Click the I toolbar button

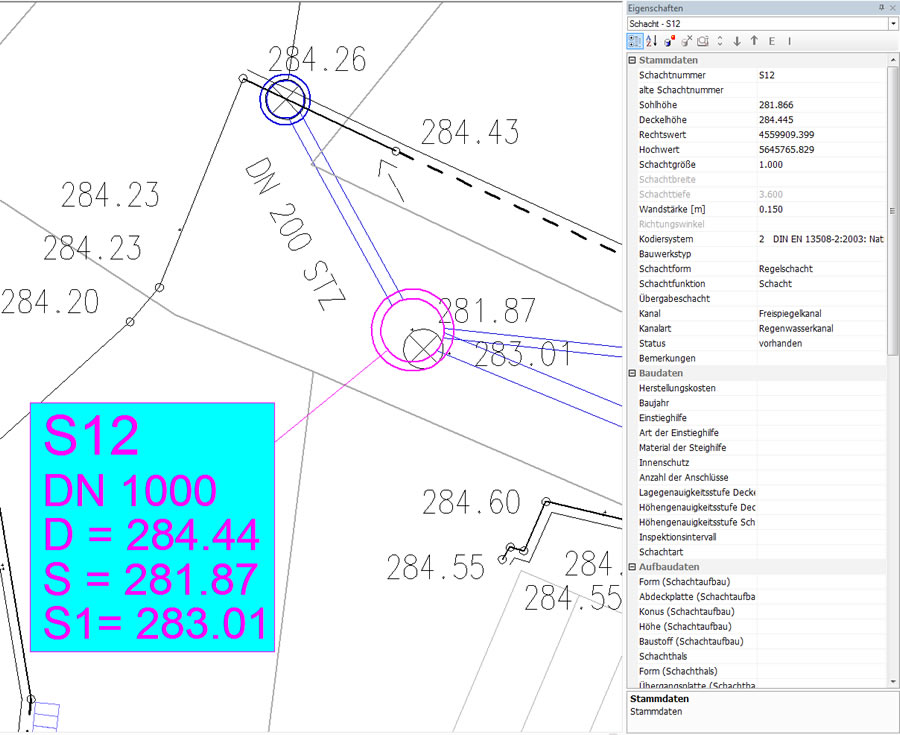tap(789, 41)
